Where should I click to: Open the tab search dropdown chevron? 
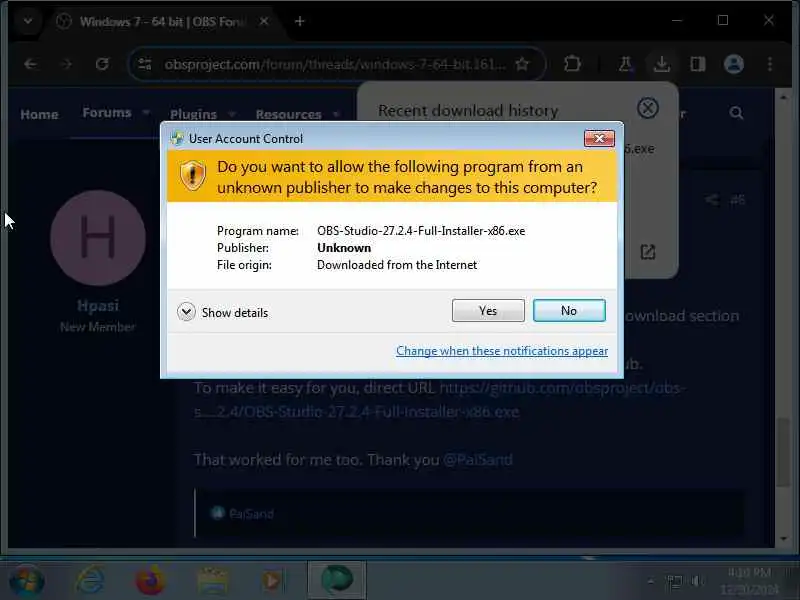(28, 21)
